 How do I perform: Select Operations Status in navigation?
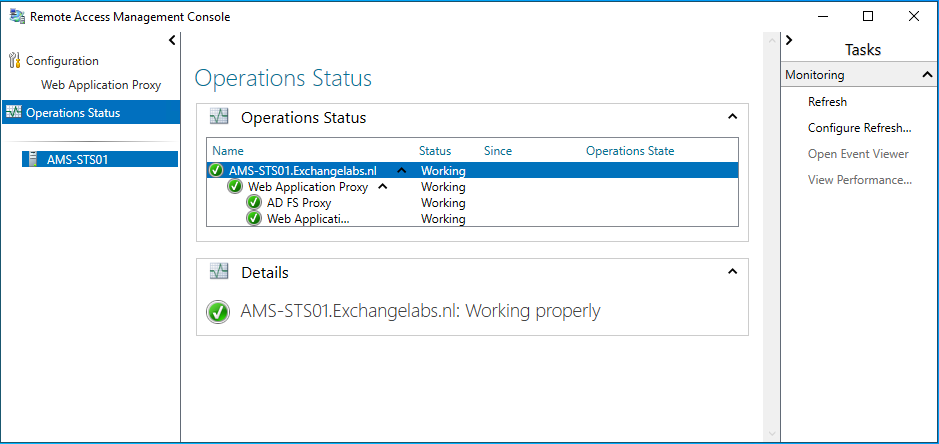click(x=73, y=113)
